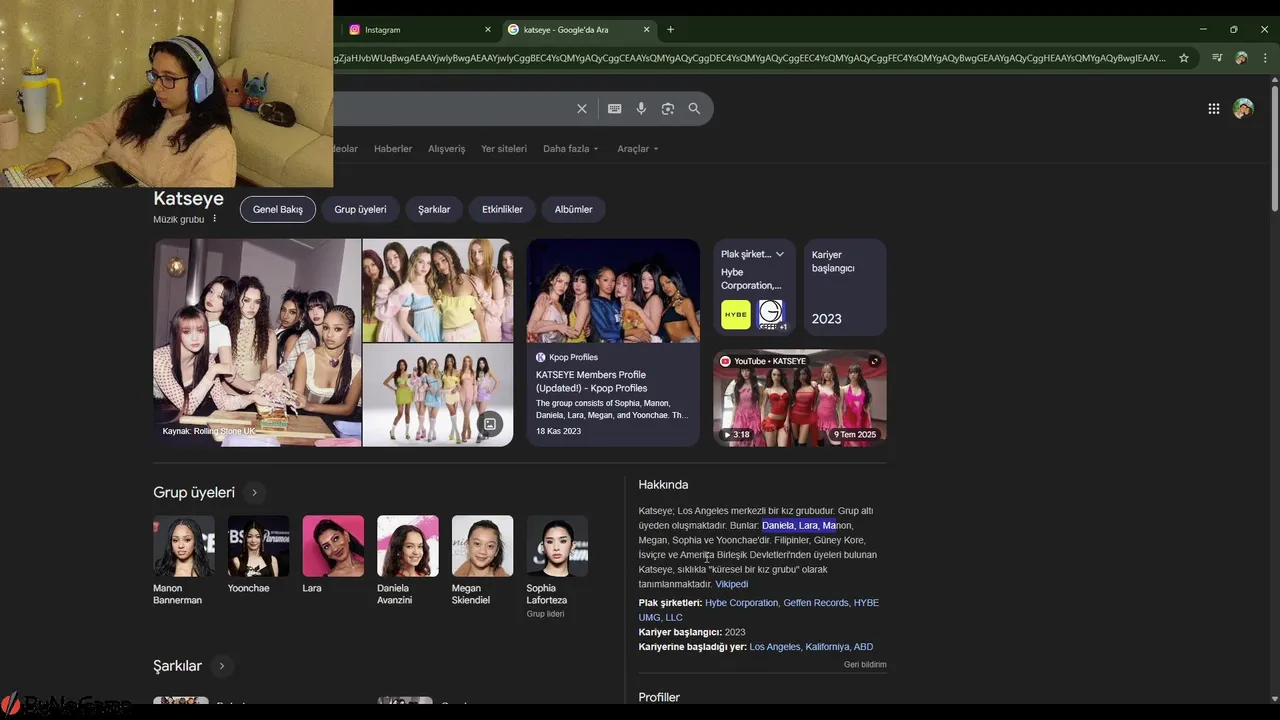Open the pastel dresses group photo
The height and width of the screenshot is (720, 1280).
438,290
